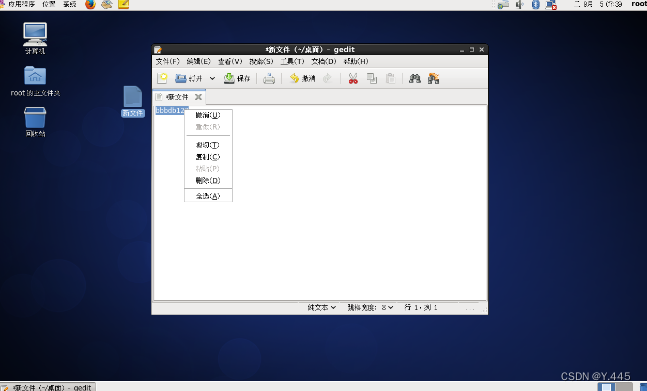Click the highlighted text bbbdb12
This screenshot has width=647, height=391.
[170, 111]
